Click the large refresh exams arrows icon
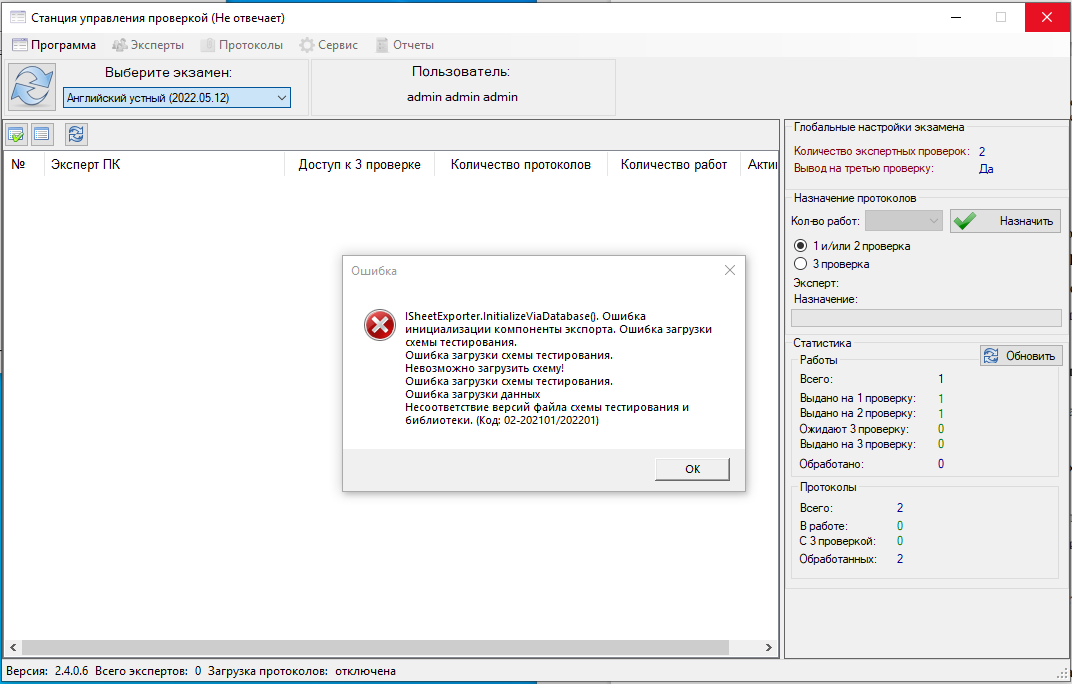This screenshot has height=684, width=1072. pos(31,87)
